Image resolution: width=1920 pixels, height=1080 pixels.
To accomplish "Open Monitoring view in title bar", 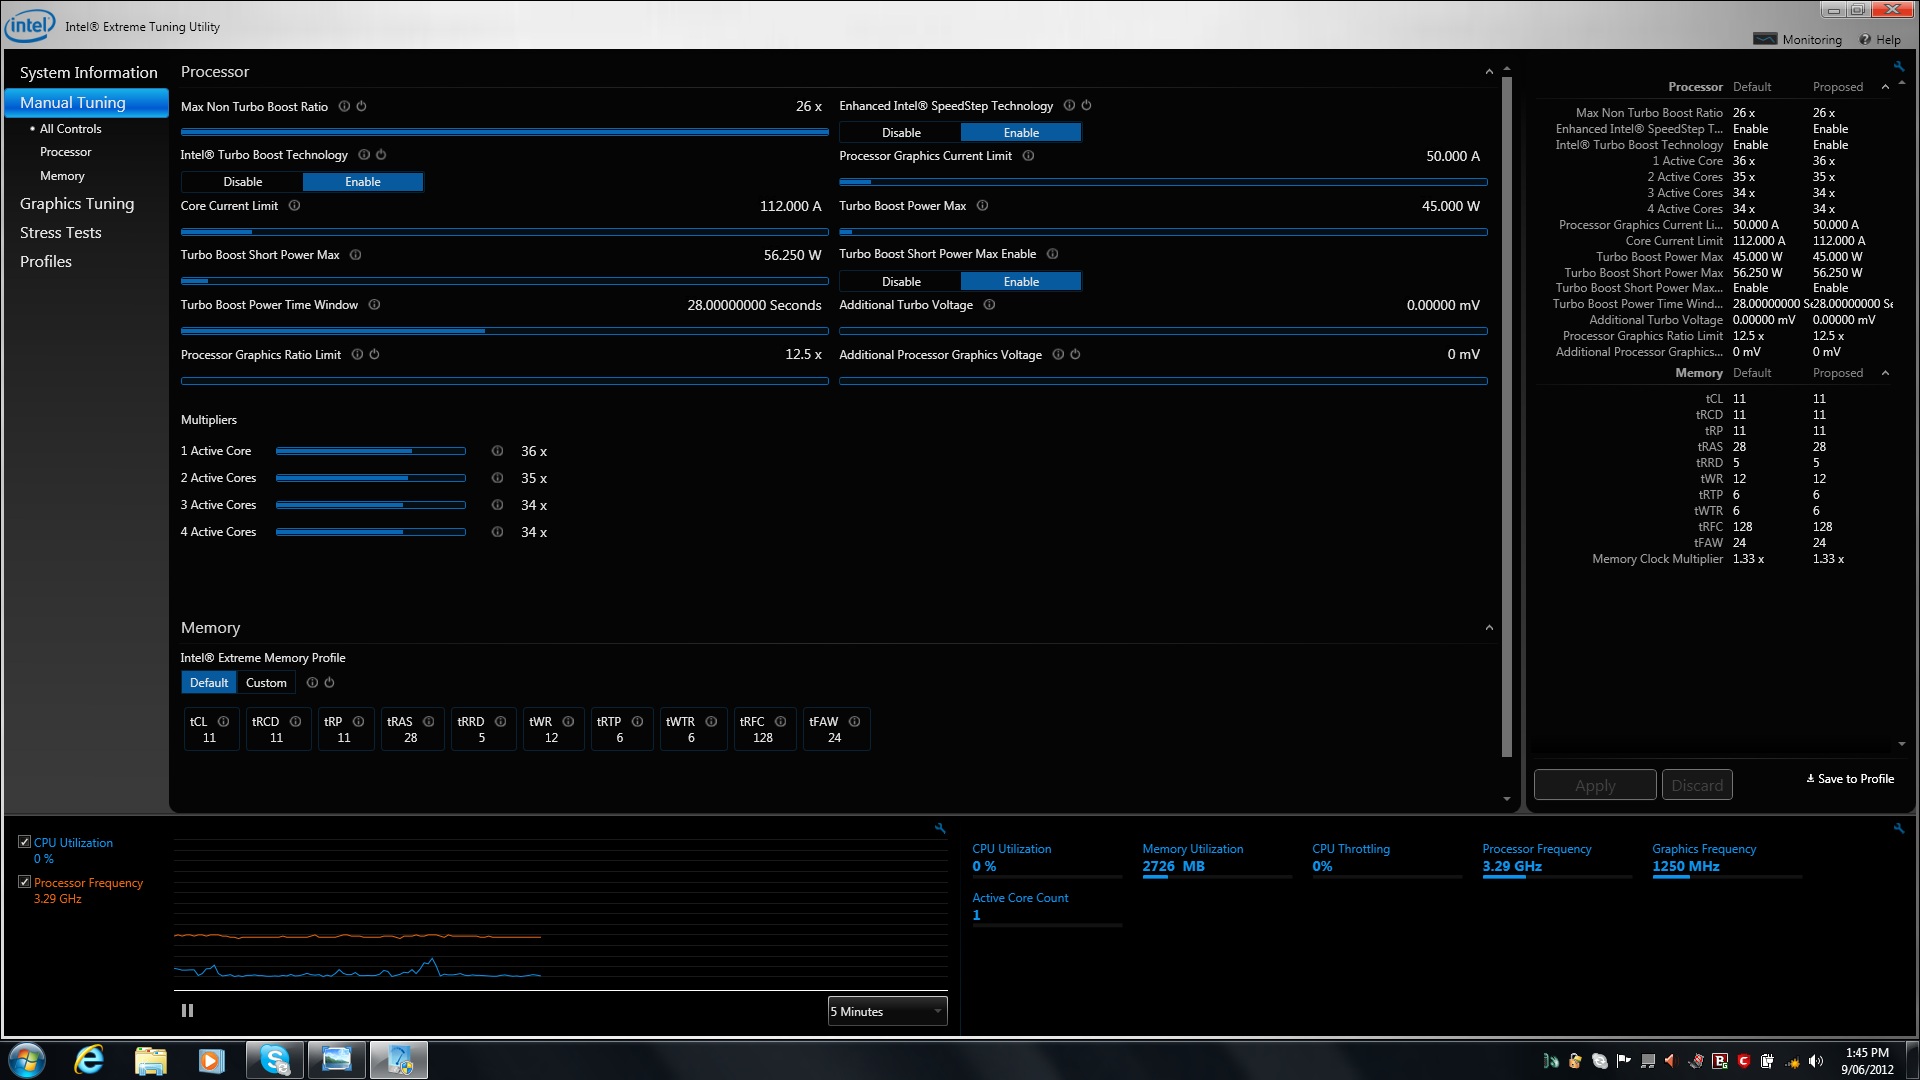I will click(x=1798, y=40).
